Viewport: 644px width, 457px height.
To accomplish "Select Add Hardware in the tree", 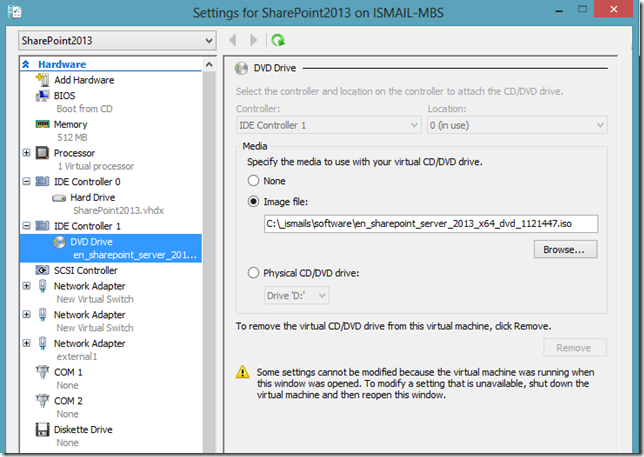I will [84, 80].
